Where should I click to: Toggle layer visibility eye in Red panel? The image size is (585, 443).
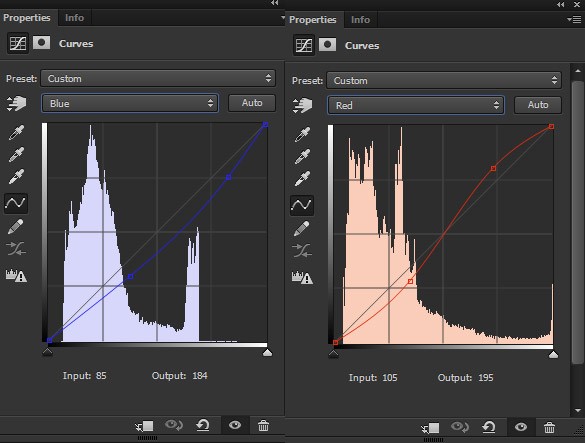coord(521,427)
